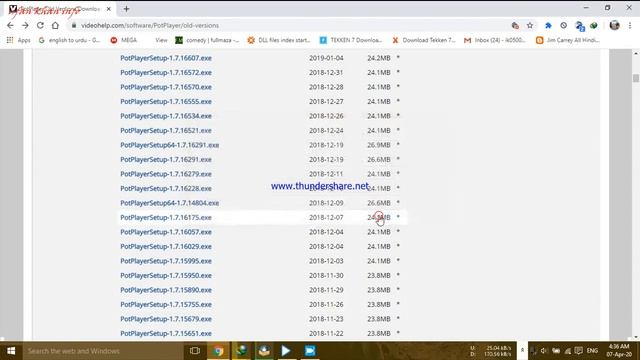
Task: Open 'Jim Carrey All Hindi' bookmark
Action: click(568, 40)
